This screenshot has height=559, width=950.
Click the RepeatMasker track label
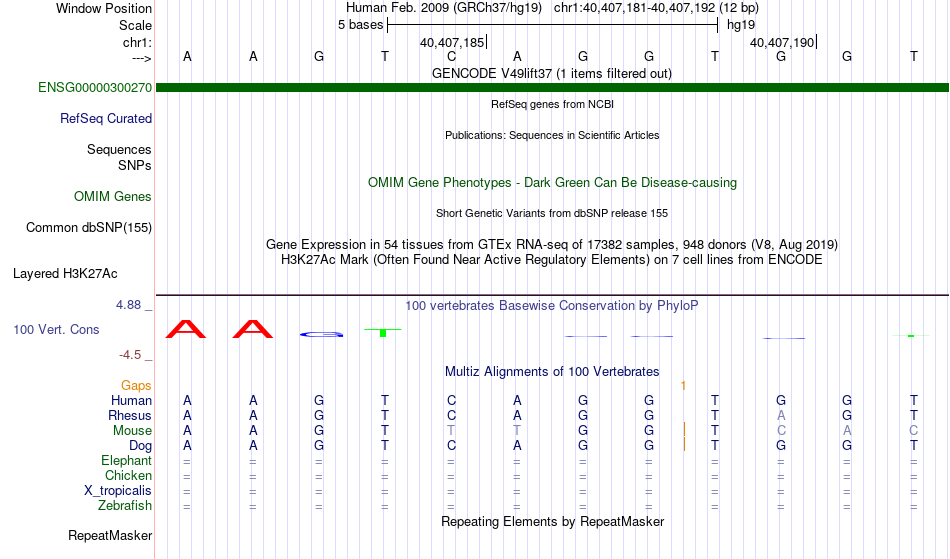pyautogui.click(x=110, y=535)
